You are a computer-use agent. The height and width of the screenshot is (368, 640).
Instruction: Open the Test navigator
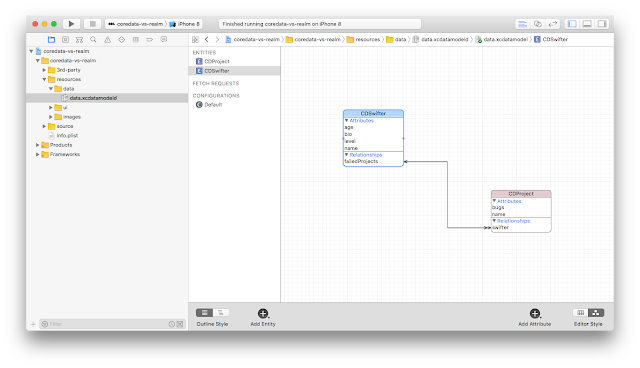[122, 40]
